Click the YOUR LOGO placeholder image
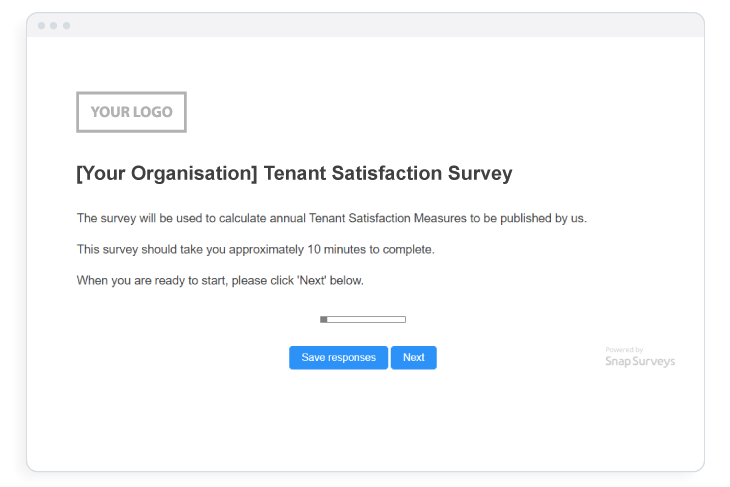Viewport: 730px width, 487px height. pos(132,112)
